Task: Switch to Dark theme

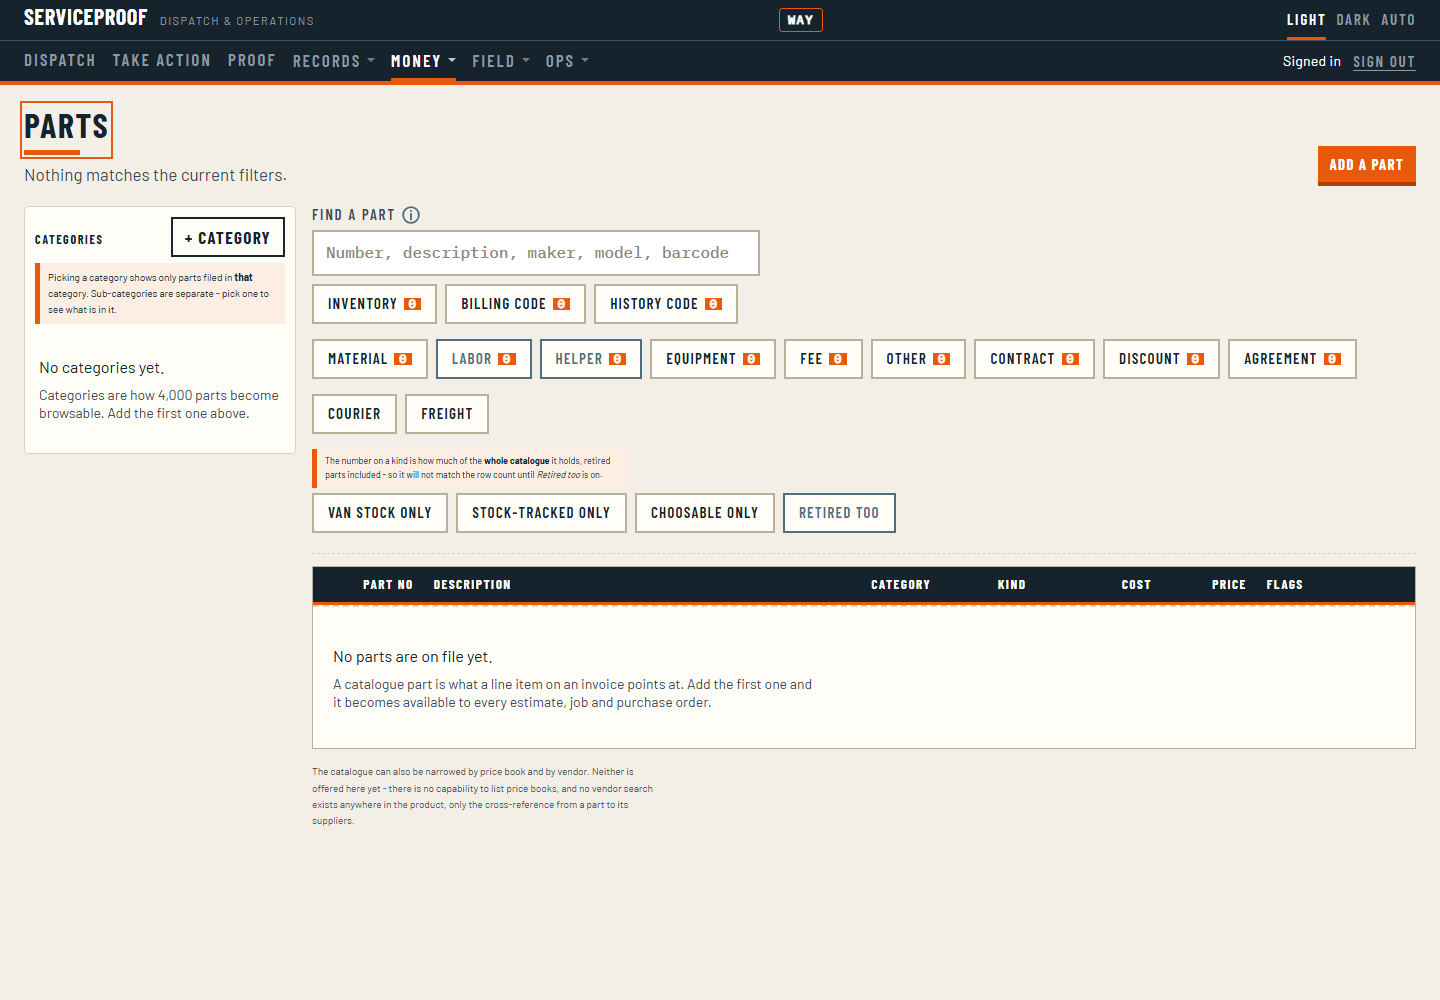Action: 1354,20
